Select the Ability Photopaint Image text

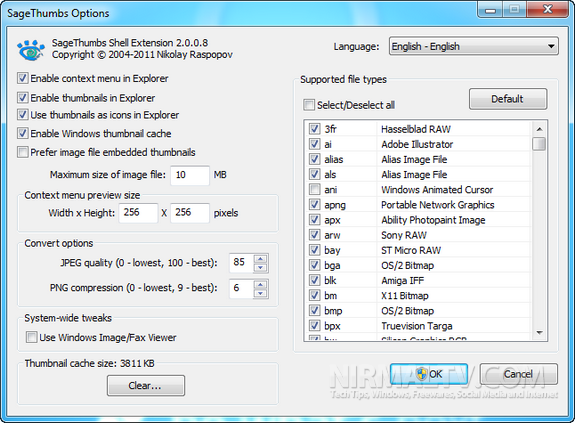click(x=433, y=220)
